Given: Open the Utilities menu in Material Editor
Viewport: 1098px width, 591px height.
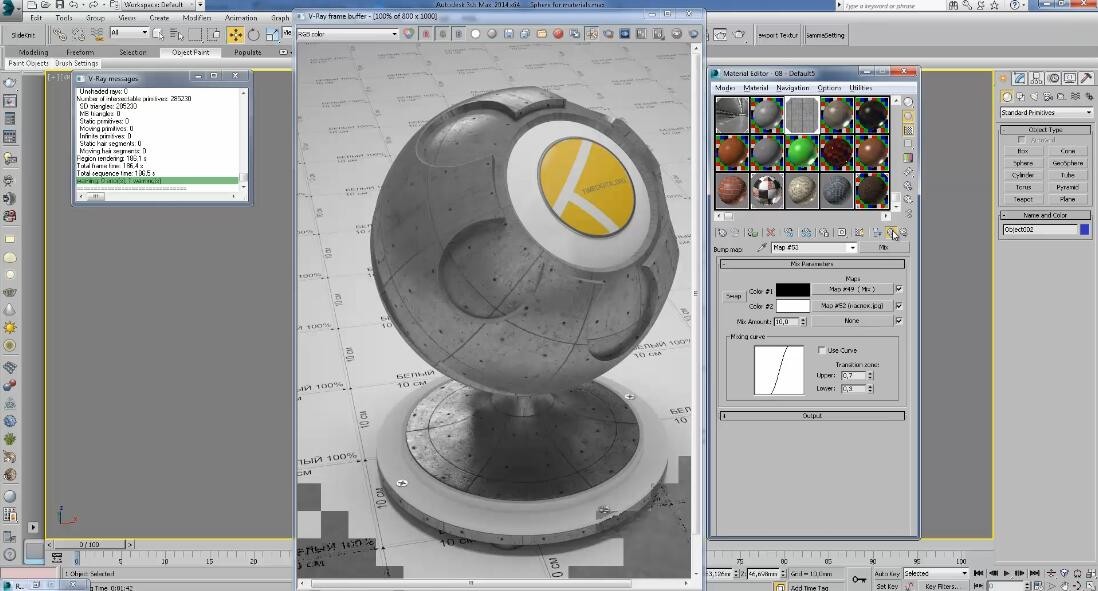Looking at the screenshot, I should 861,88.
